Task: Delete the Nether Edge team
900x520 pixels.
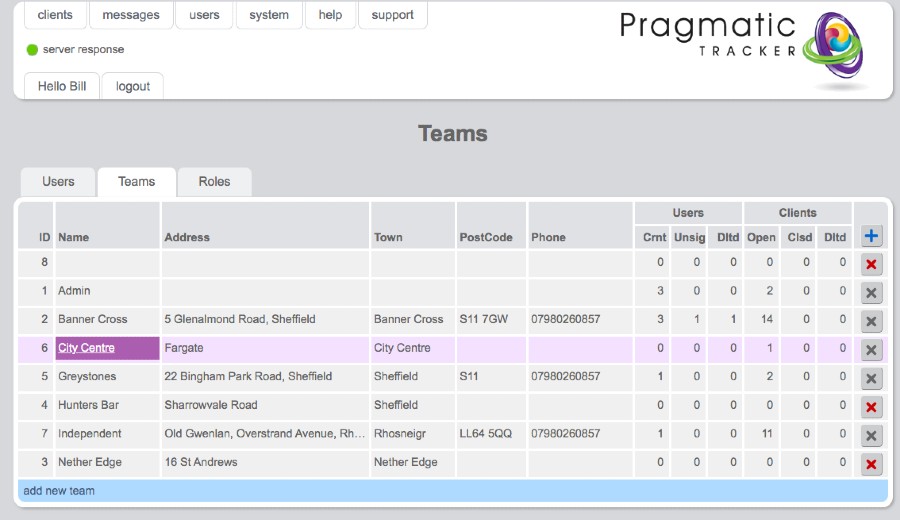Action: point(871,464)
